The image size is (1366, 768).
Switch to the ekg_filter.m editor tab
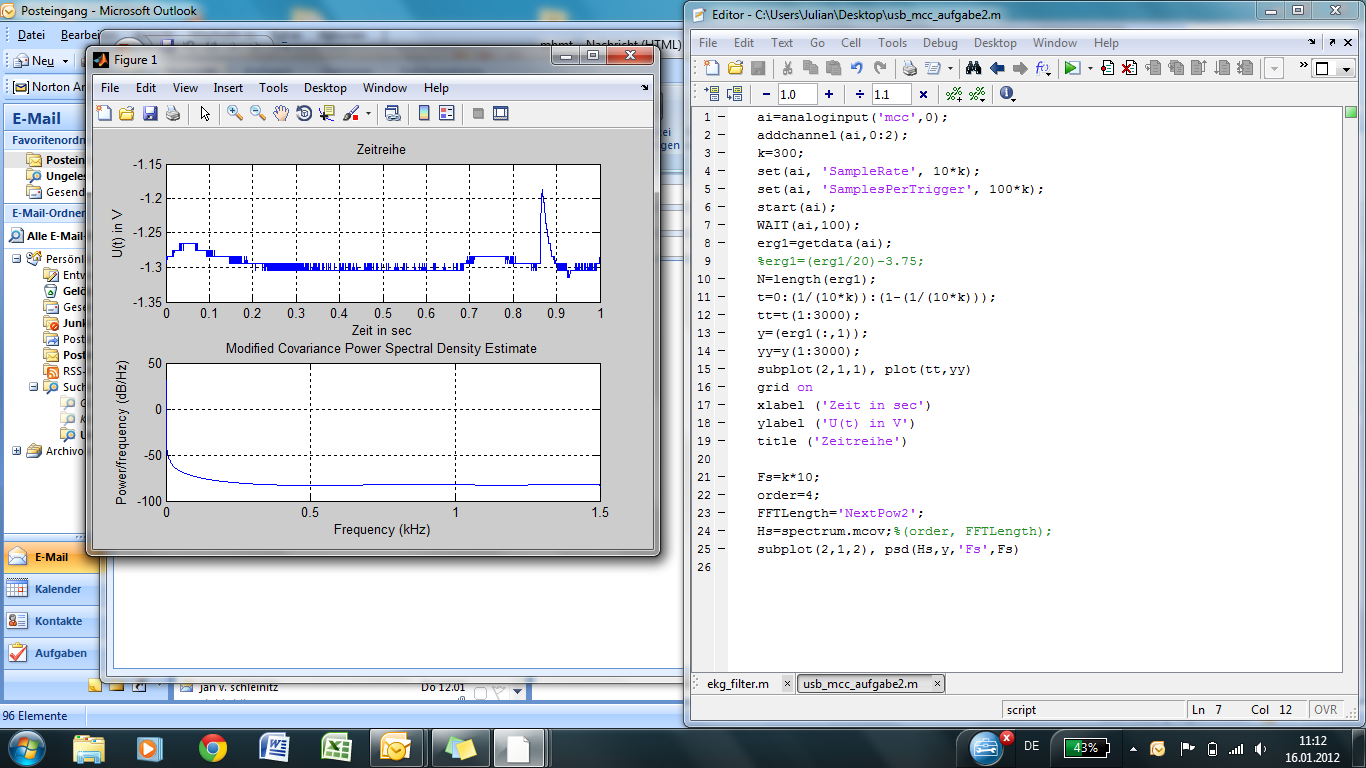pos(738,684)
